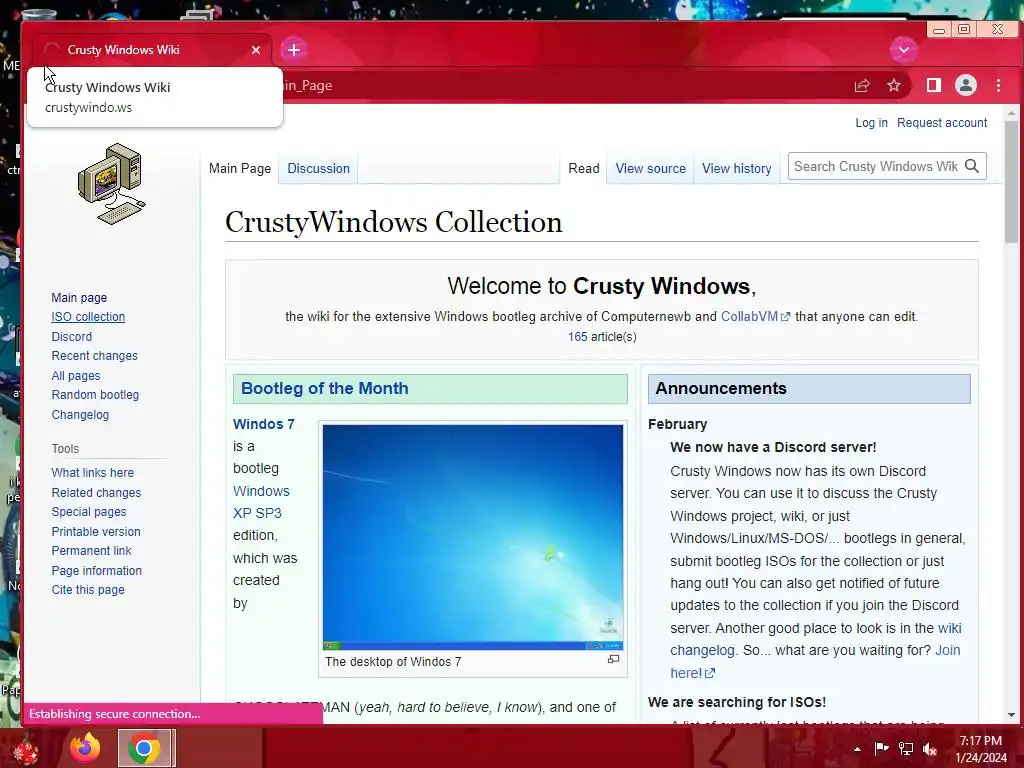Image resolution: width=1024 pixels, height=768 pixels.
Task: Open Recent changes in the sidebar
Action: pyautogui.click(x=95, y=356)
